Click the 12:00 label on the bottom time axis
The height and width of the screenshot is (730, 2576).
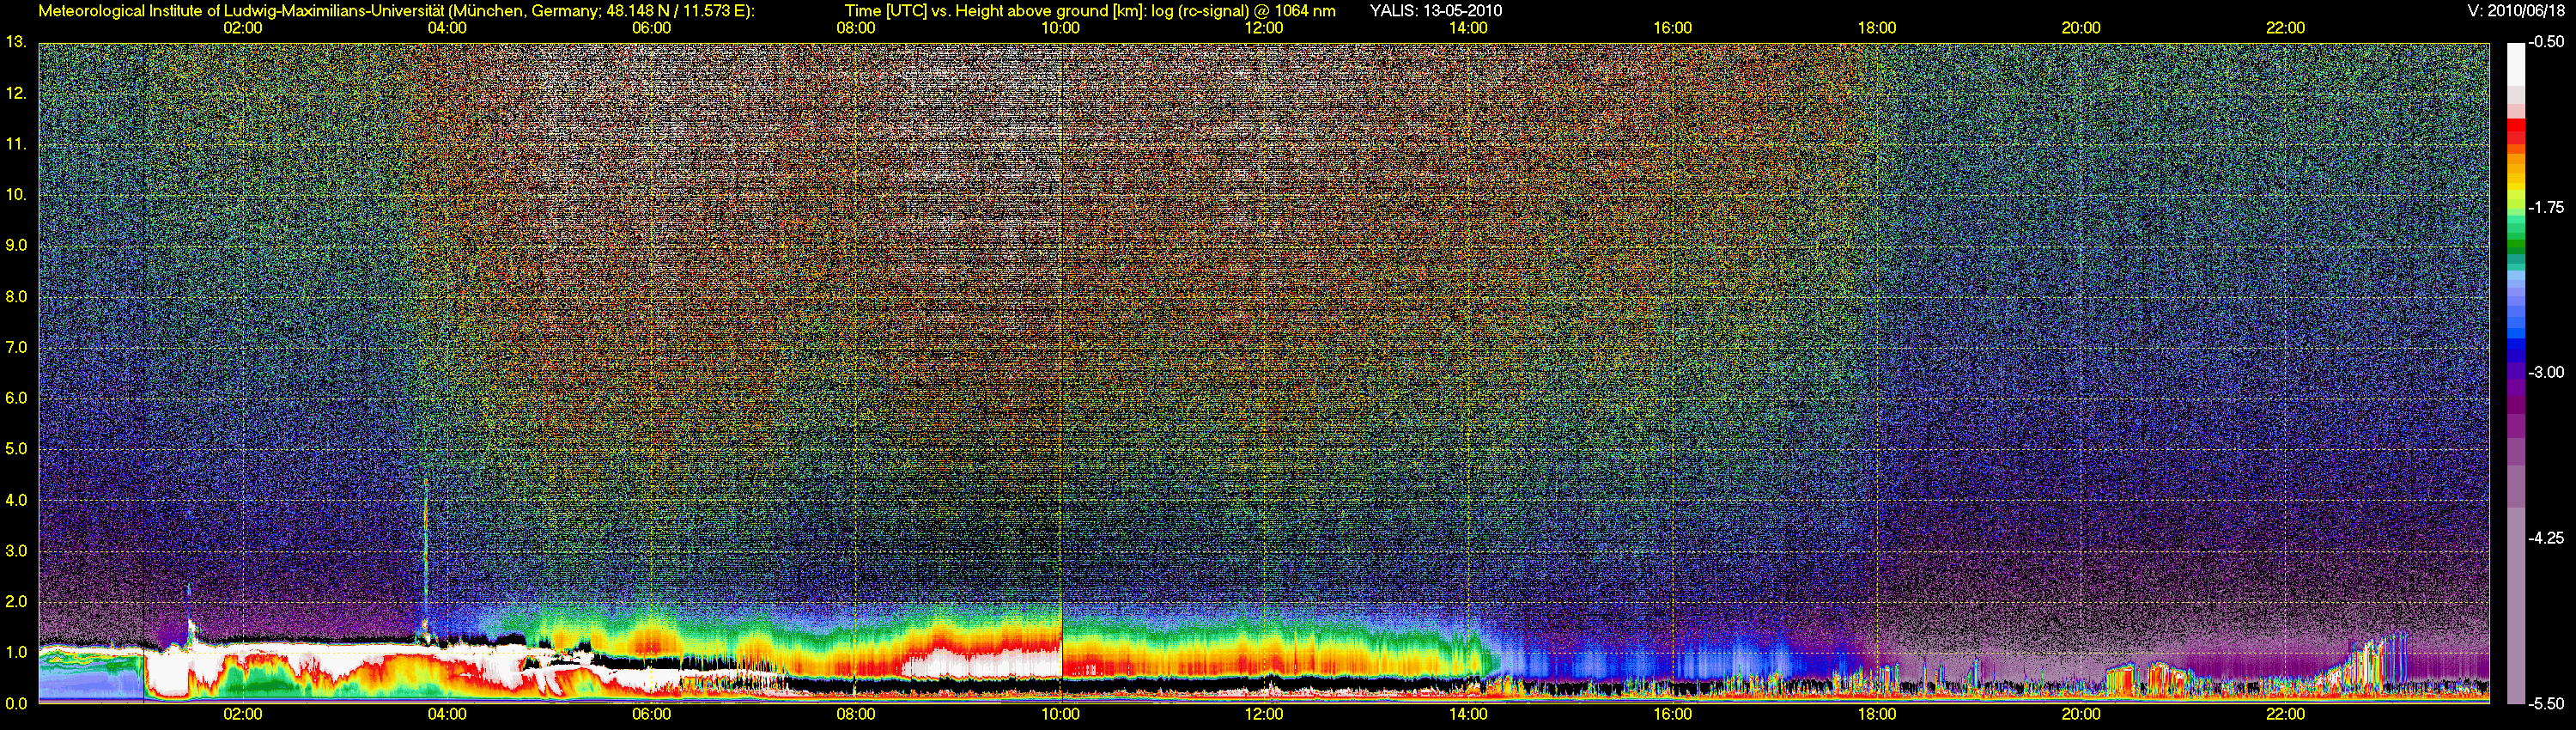(1264, 714)
